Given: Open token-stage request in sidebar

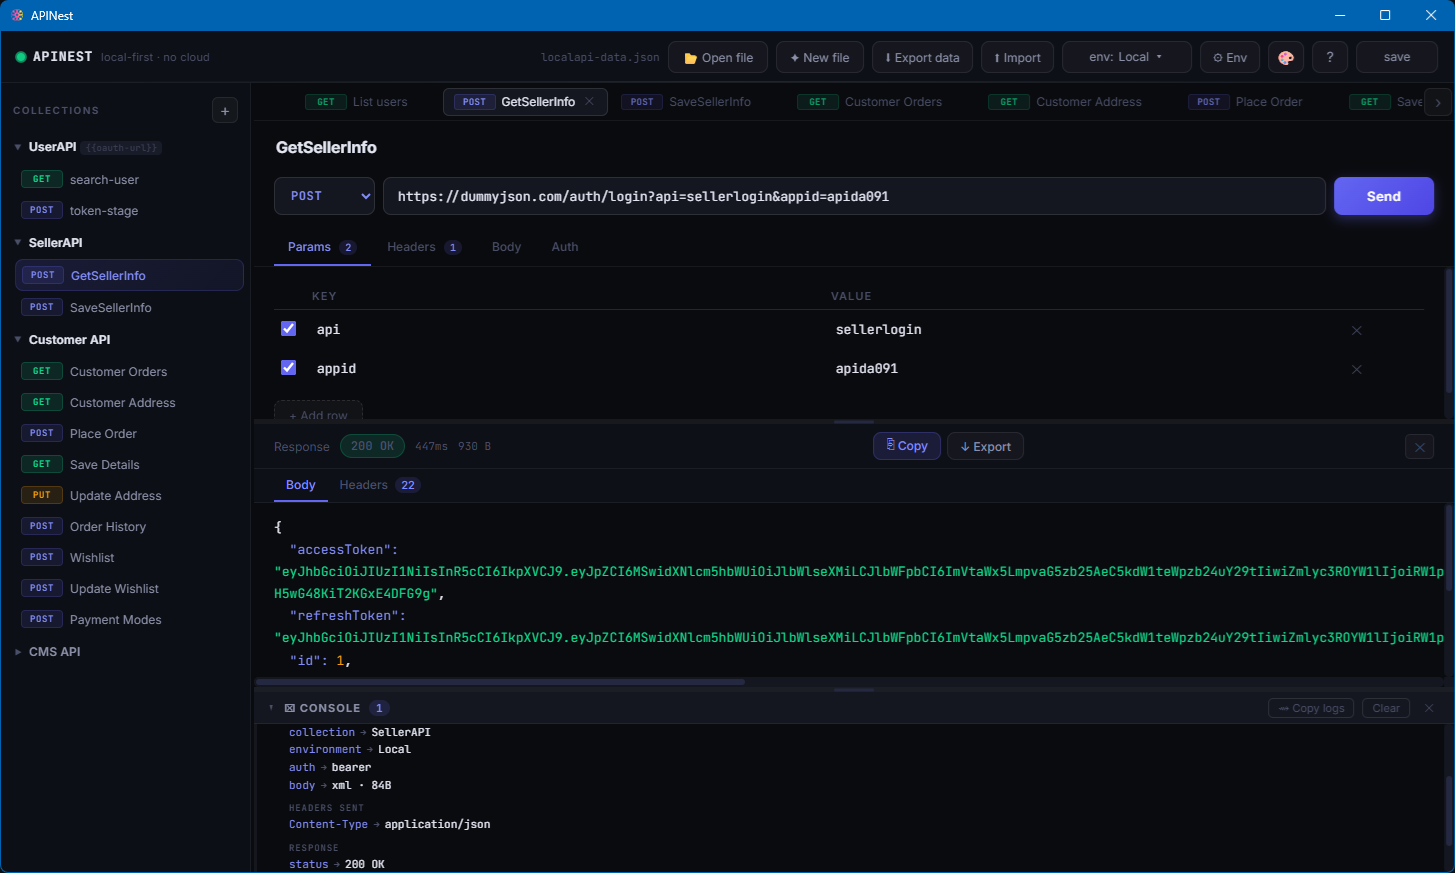Looking at the screenshot, I should pyautogui.click(x=129, y=211).
